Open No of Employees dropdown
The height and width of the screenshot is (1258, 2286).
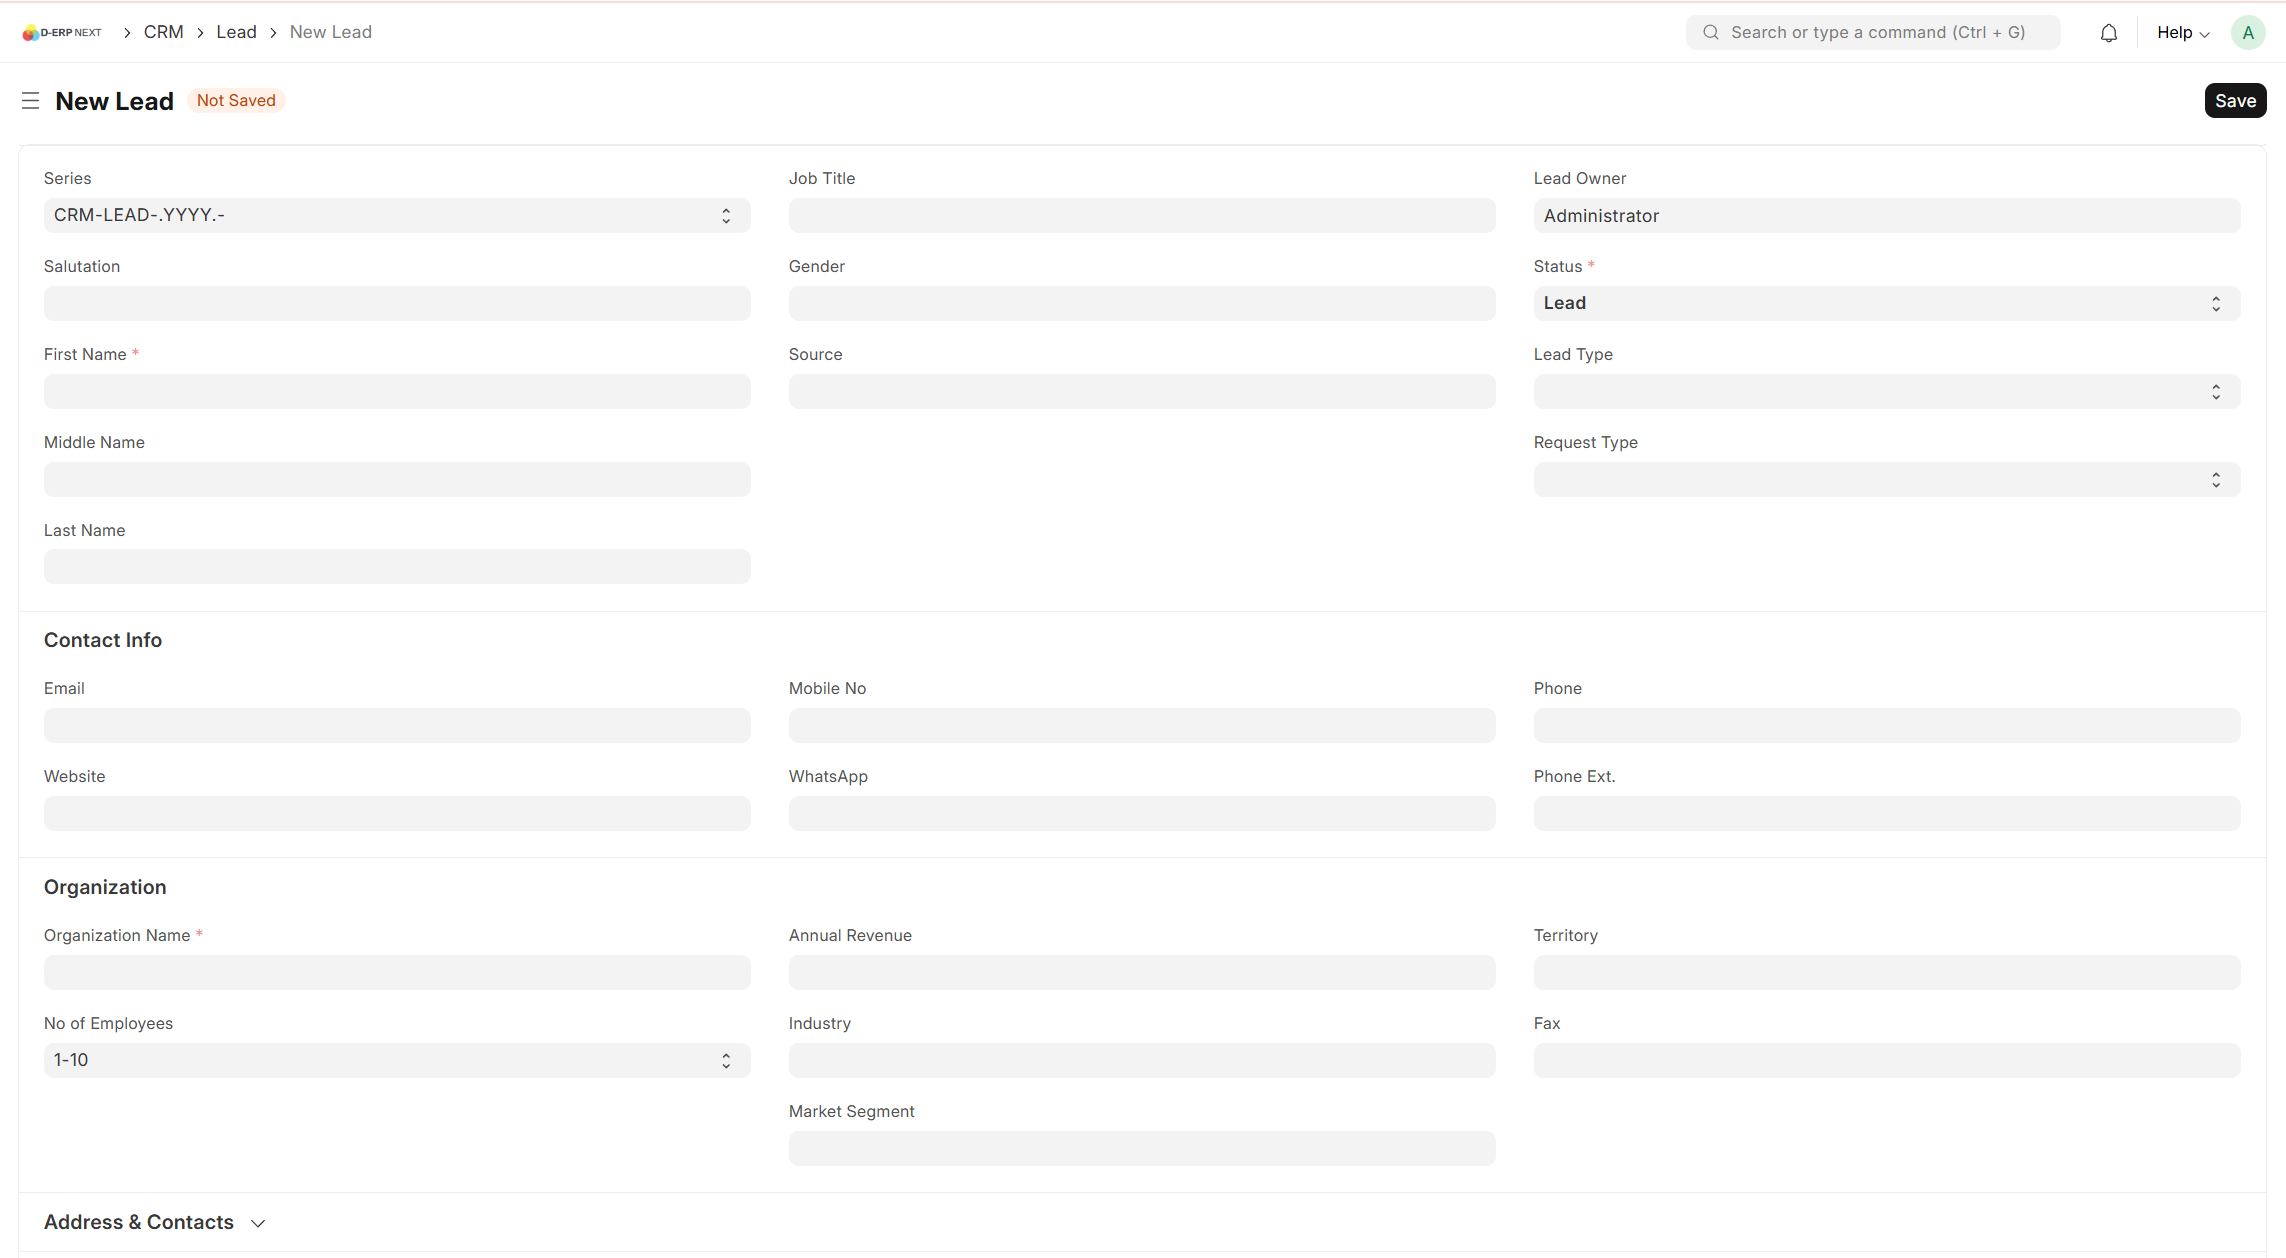pos(396,1061)
